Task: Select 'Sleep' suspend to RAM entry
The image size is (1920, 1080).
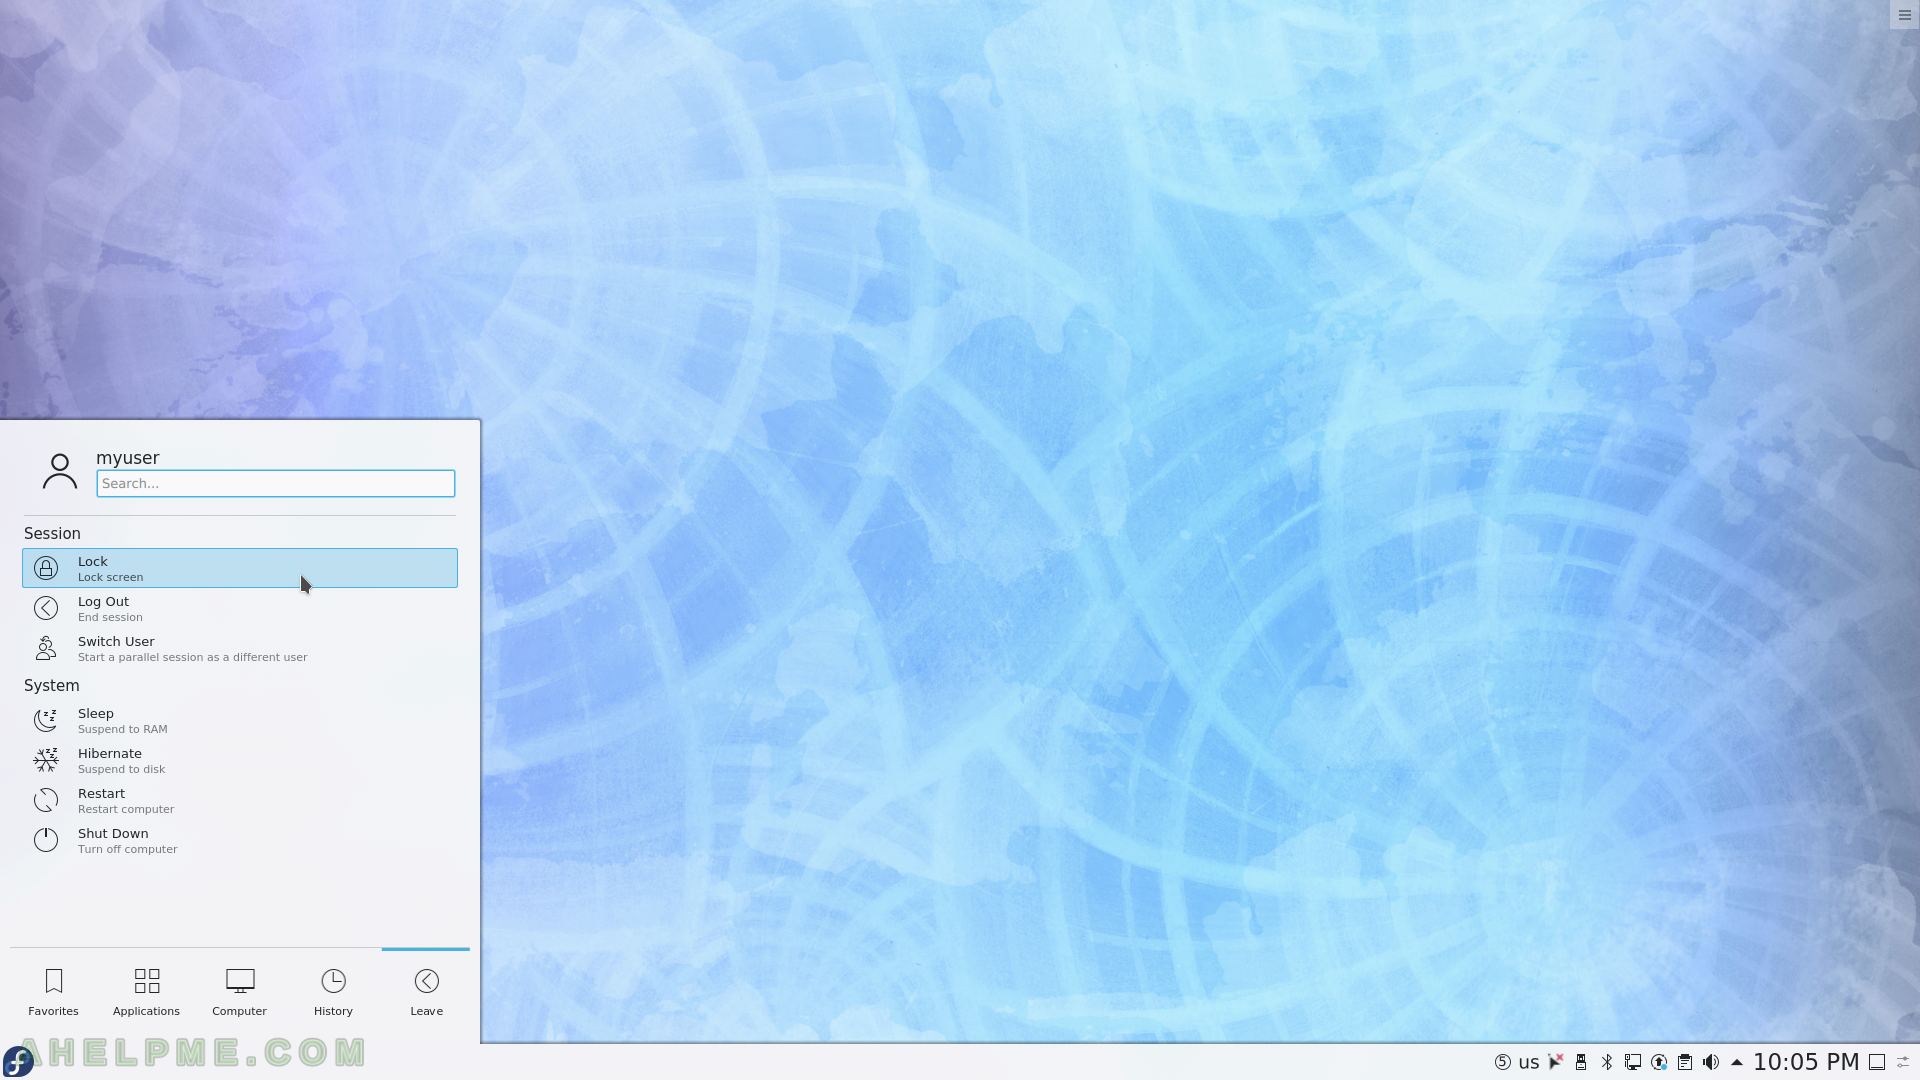Action: tap(240, 720)
